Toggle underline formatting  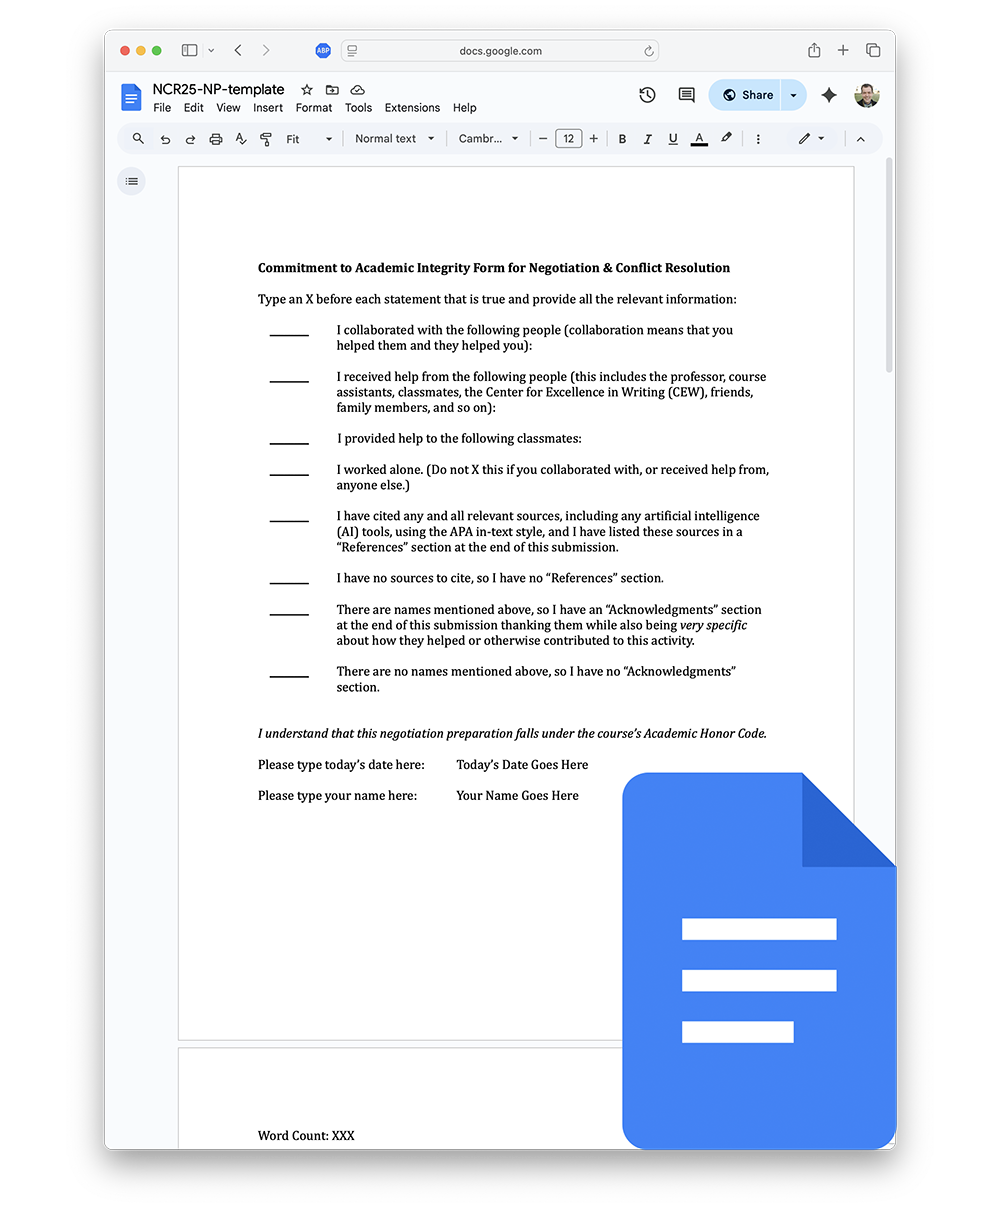[673, 139]
